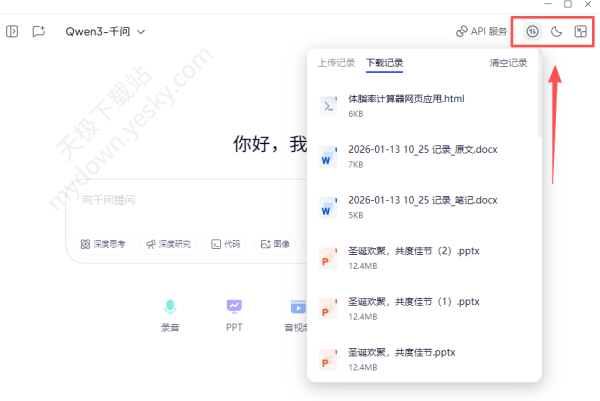This screenshot has width=600, height=401.
Task: Select the 代码 option chip
Action: click(225, 243)
